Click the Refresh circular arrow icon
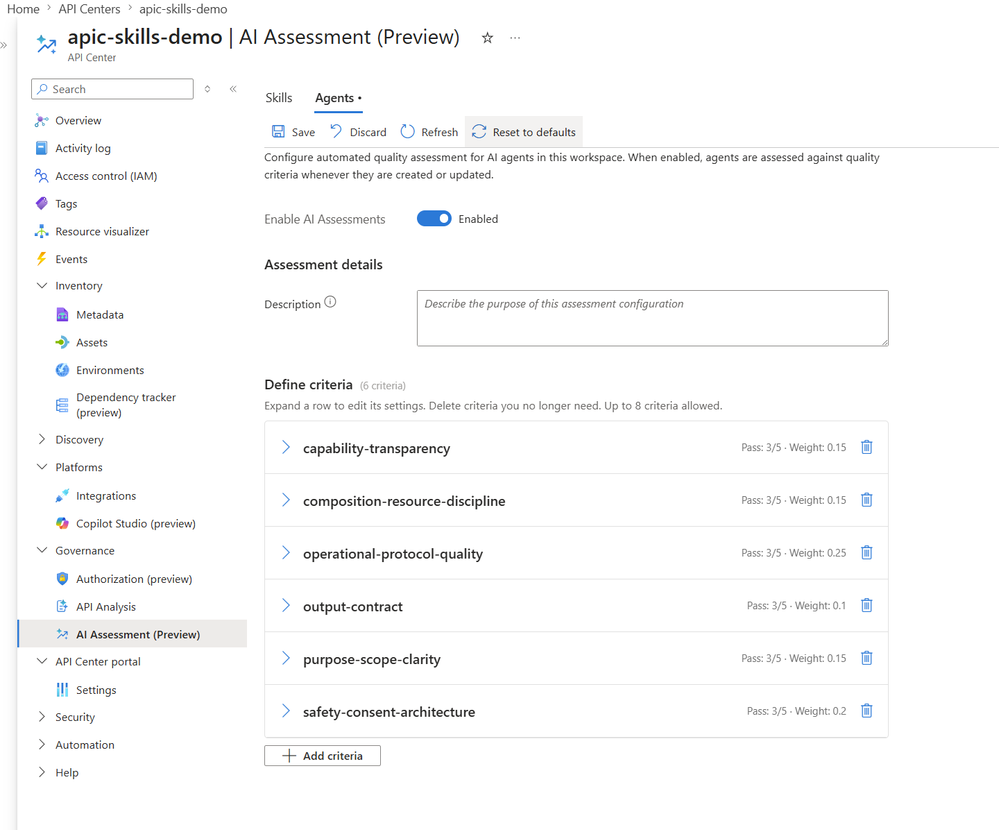This screenshot has height=830, width=999. tap(407, 132)
